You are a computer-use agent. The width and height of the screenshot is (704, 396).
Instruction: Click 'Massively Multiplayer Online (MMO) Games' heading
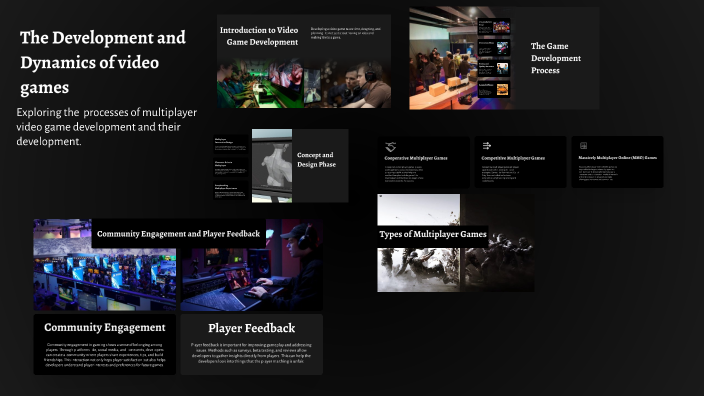point(618,158)
